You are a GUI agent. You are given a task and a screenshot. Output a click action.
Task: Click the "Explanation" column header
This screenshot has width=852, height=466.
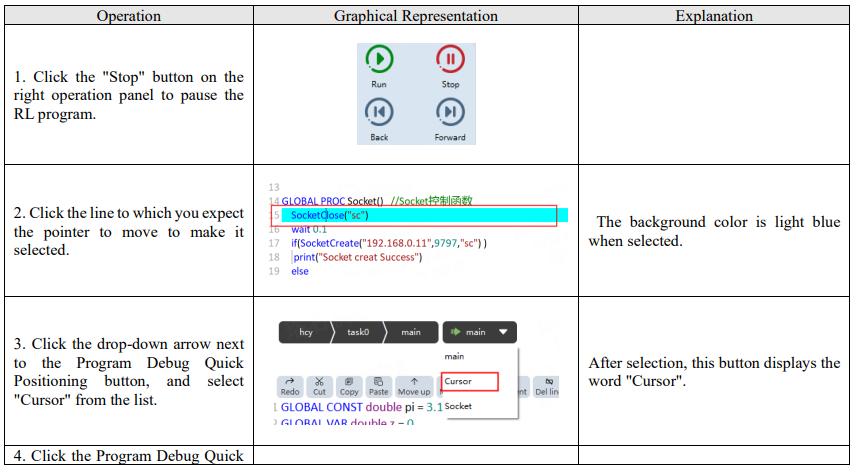714,16
